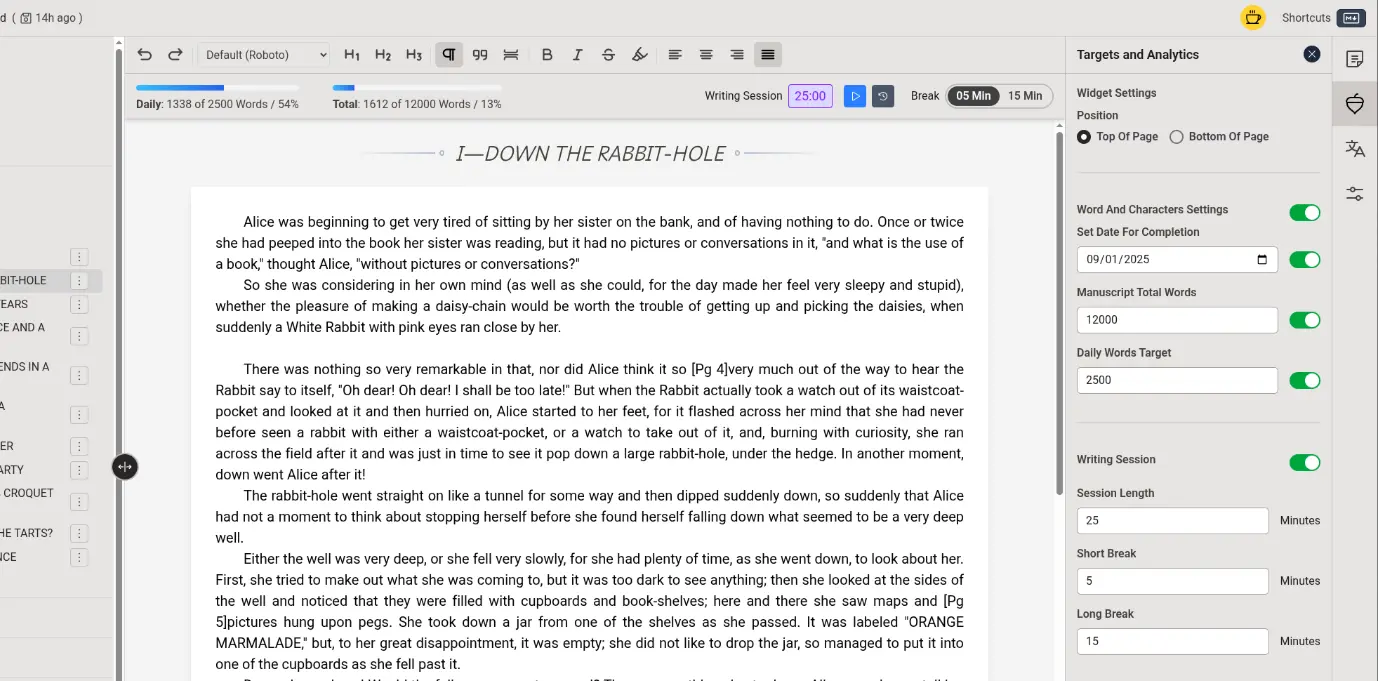Open the Default (Roboto) font dropdown
The height and width of the screenshot is (681, 1378).
point(264,55)
